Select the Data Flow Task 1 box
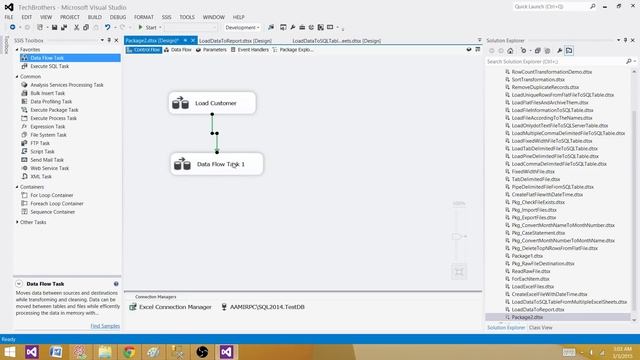640x360 pixels. click(217, 164)
